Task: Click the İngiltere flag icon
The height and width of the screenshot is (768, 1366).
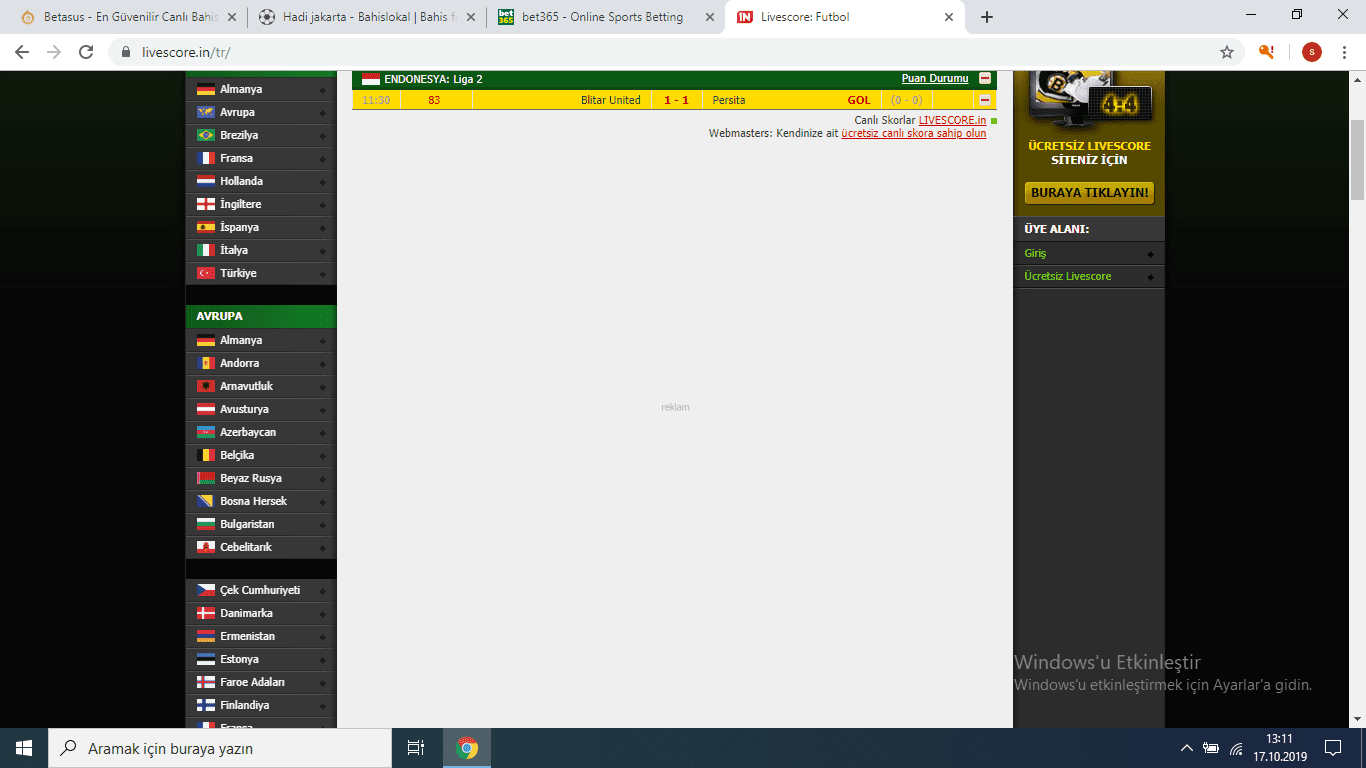Action: click(x=206, y=204)
